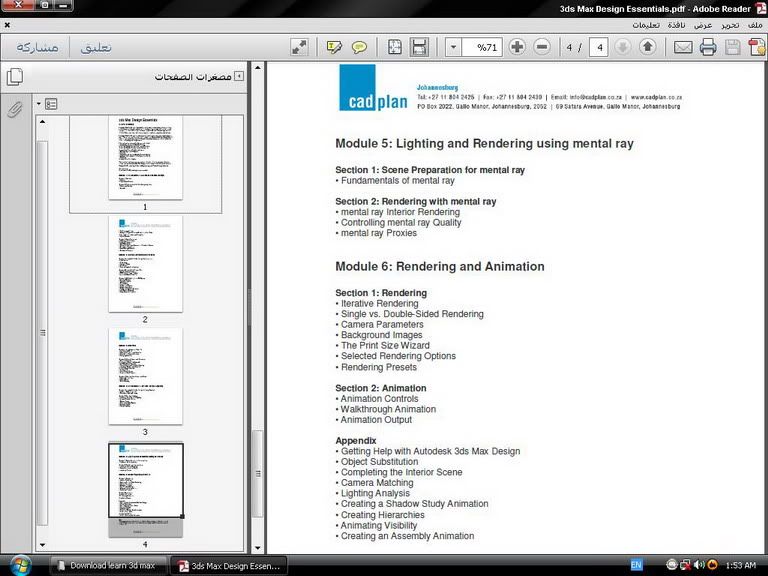Click thumbnails panel scroll up arrow

43,121
